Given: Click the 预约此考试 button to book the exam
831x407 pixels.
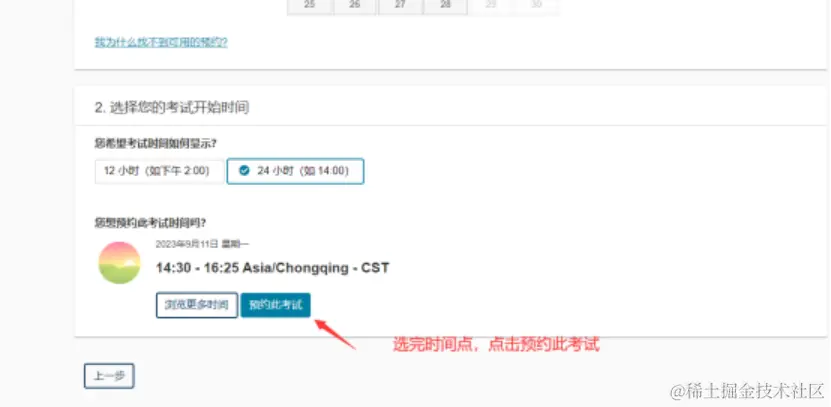Looking at the screenshot, I should click(x=276, y=305).
